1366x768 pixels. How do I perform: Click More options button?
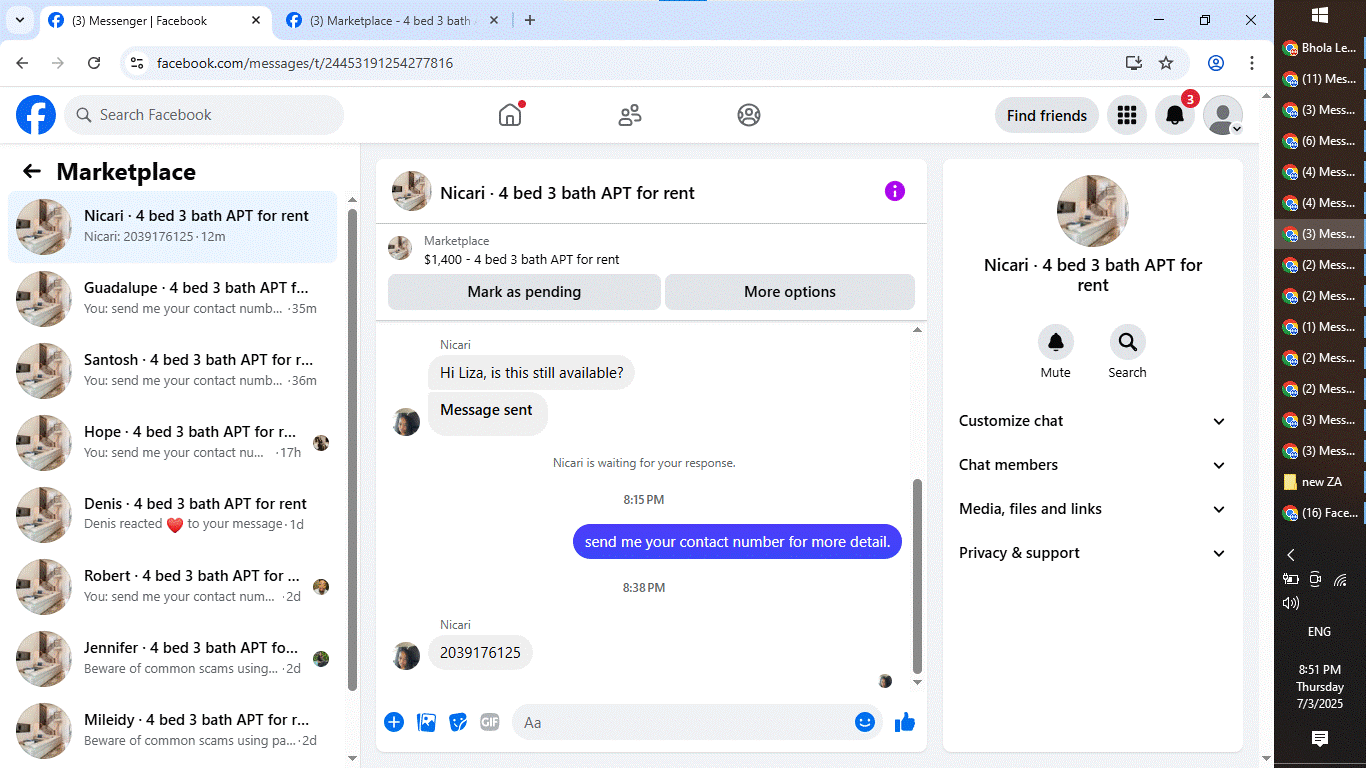(790, 292)
